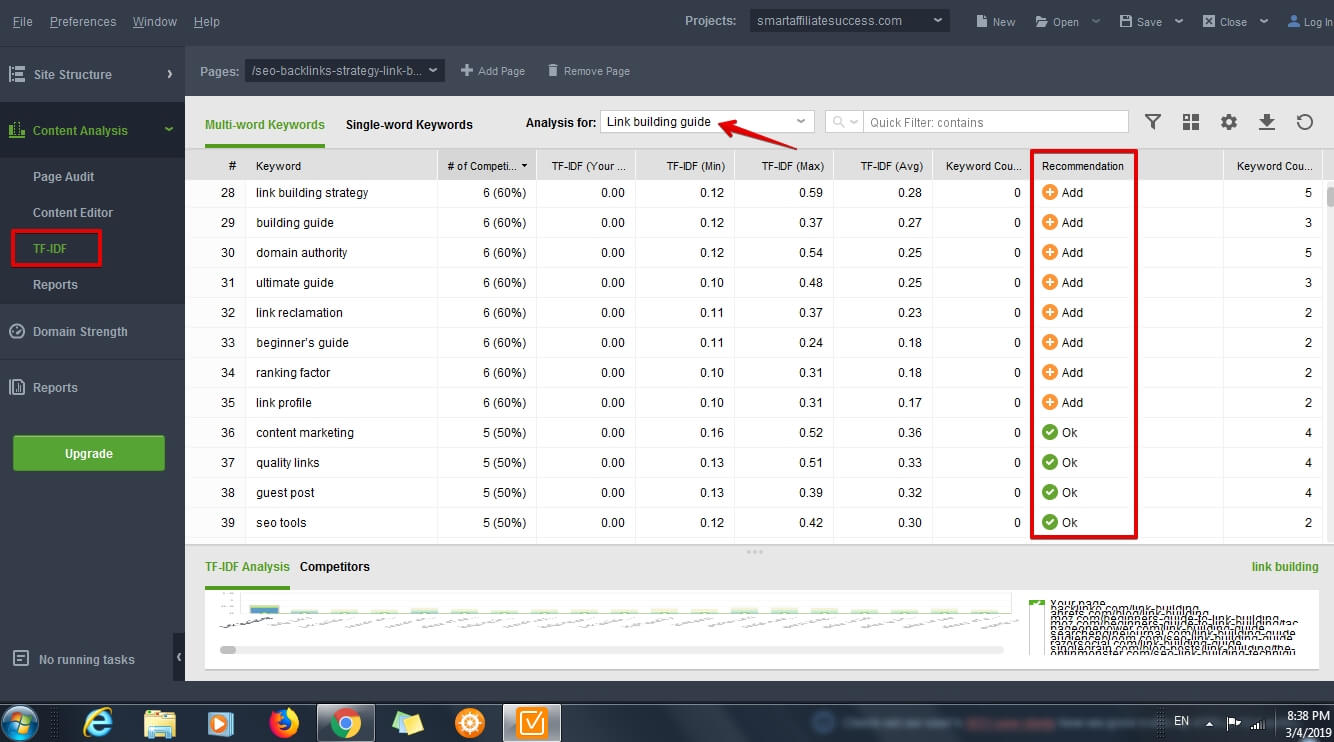Click the Remove Page button

click(x=587, y=71)
